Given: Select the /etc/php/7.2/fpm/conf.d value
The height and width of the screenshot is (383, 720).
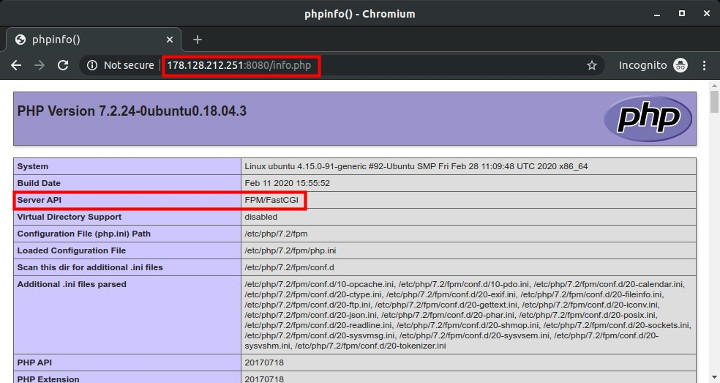Looking at the screenshot, I should tap(289, 267).
